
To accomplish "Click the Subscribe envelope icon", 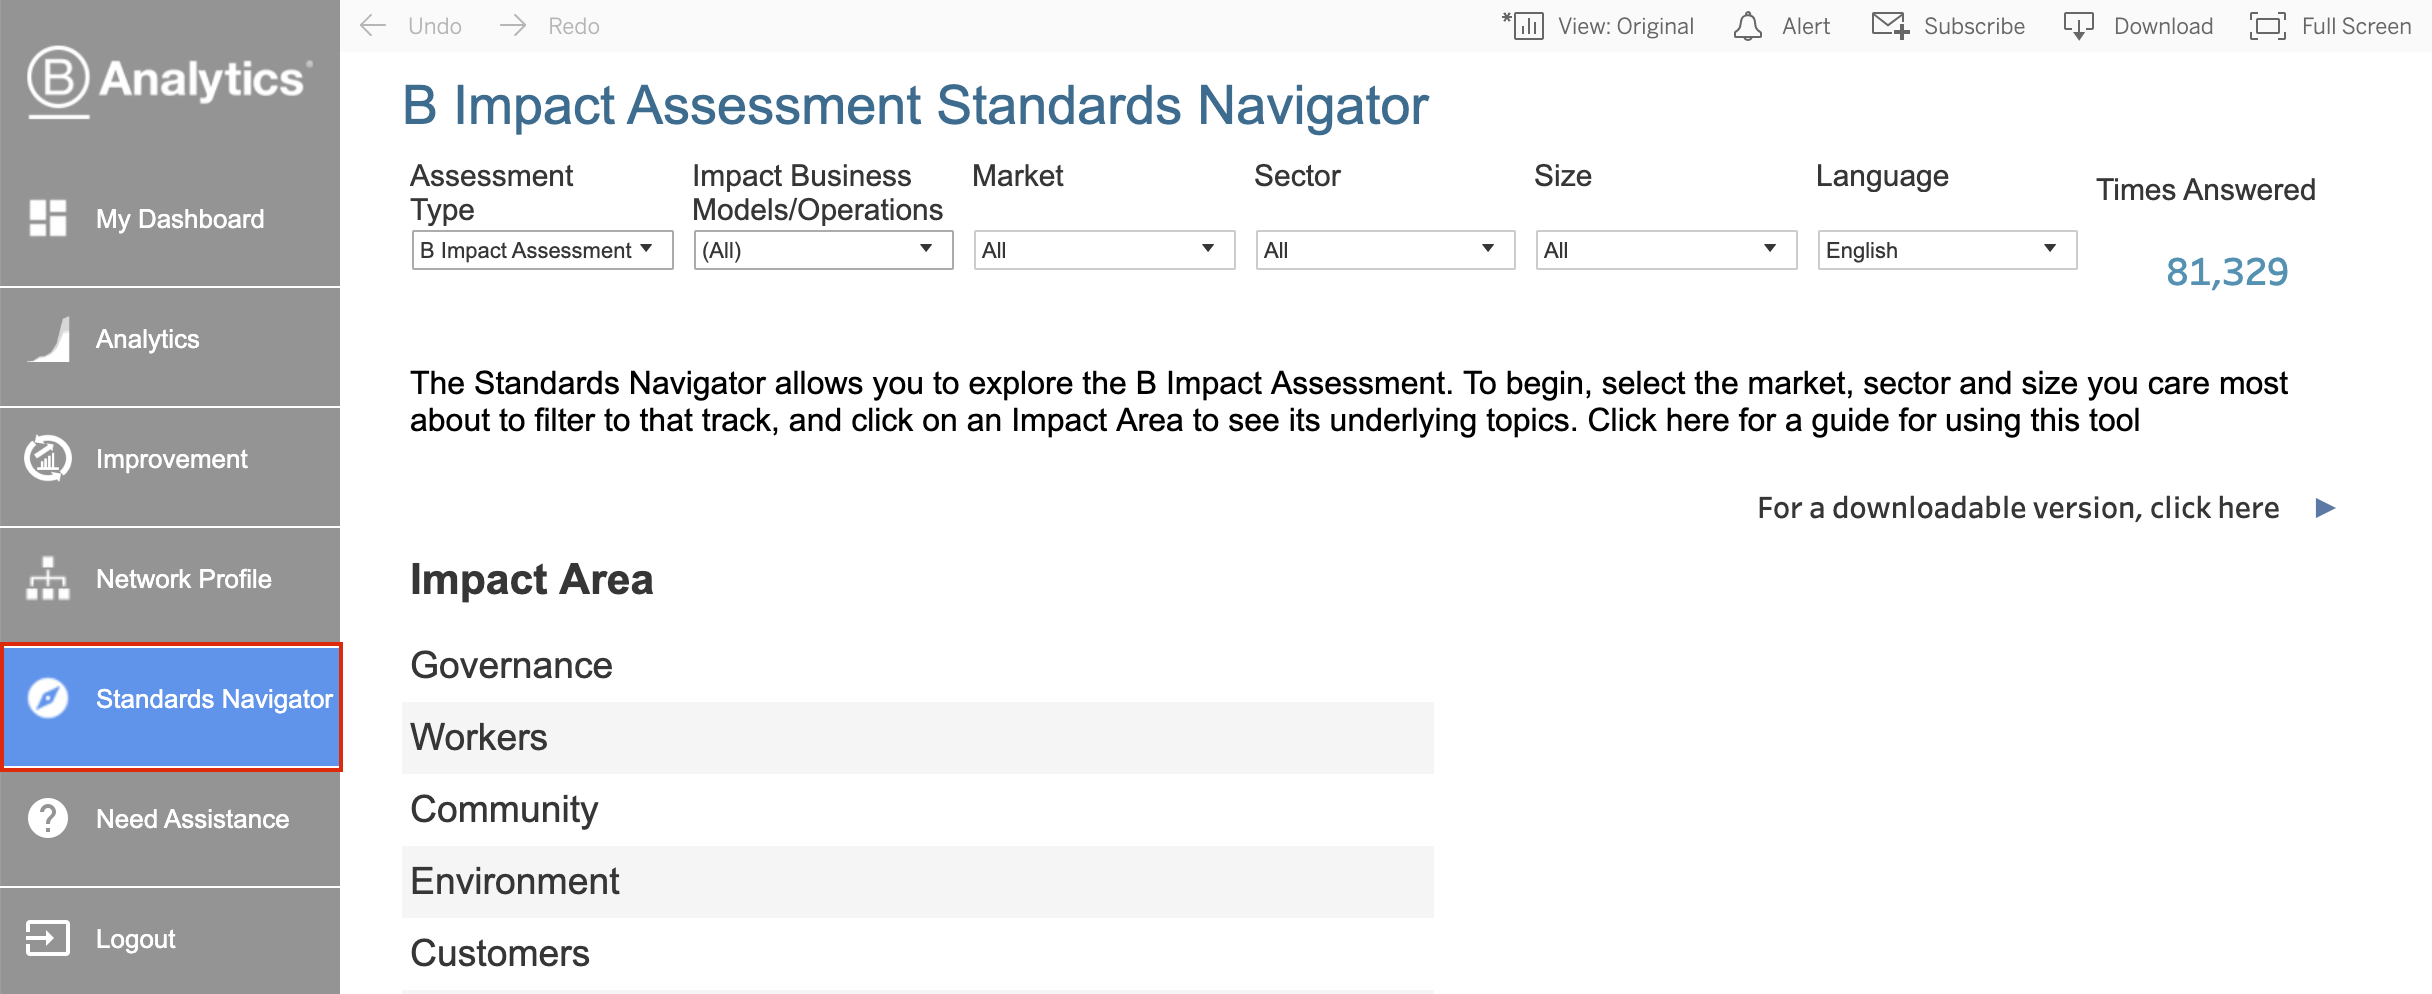I will [x=1890, y=26].
